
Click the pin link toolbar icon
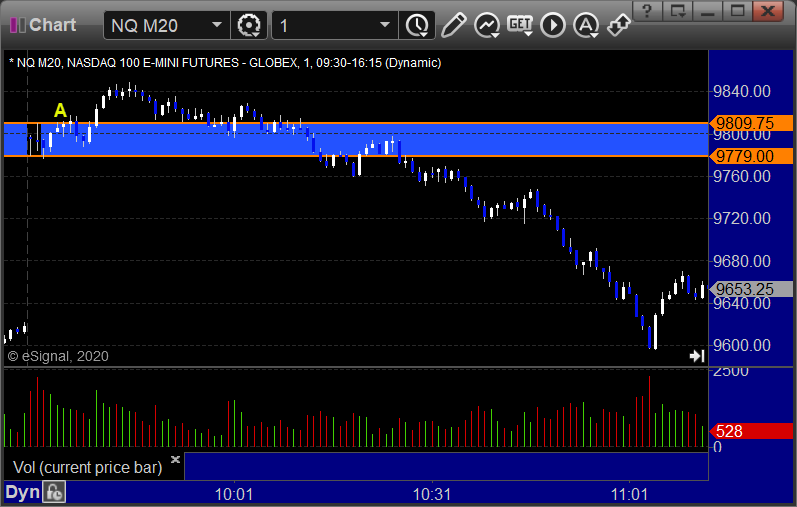tap(619, 25)
